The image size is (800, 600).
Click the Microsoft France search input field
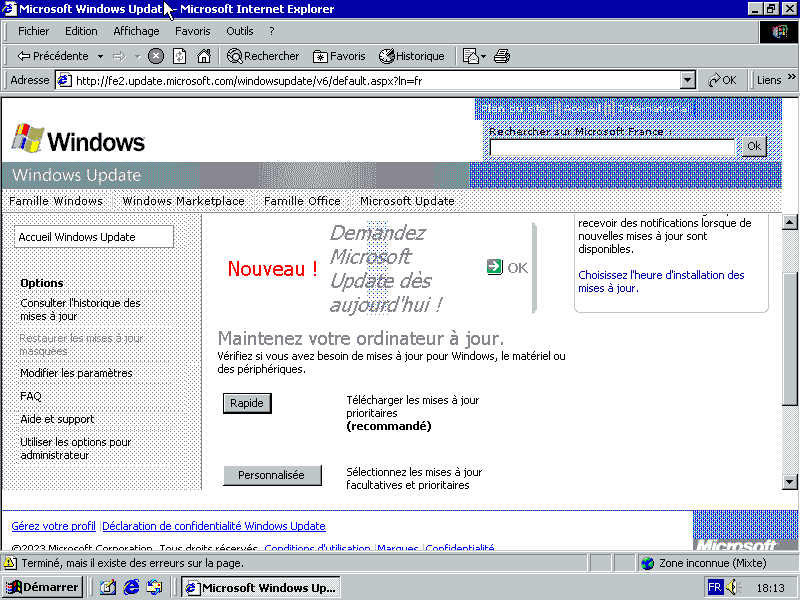point(612,147)
